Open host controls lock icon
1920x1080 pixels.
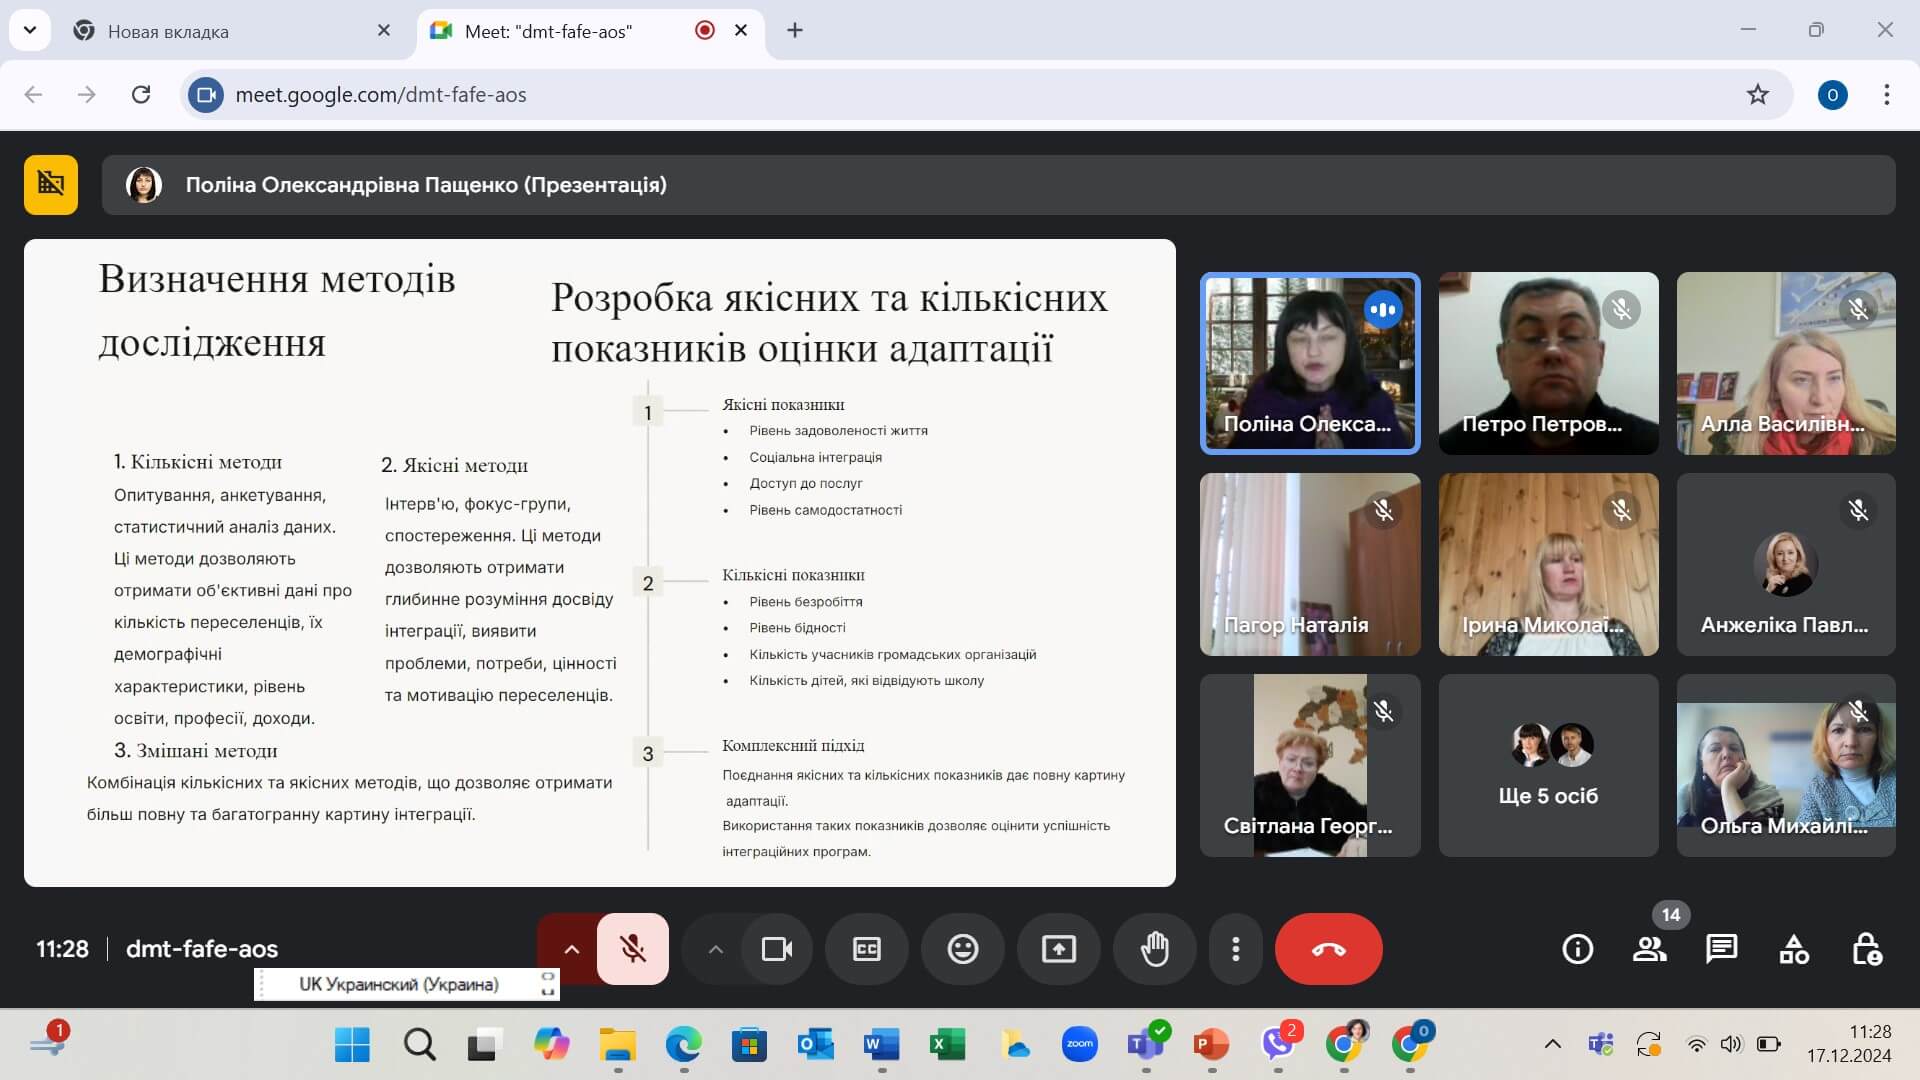coord(1866,949)
